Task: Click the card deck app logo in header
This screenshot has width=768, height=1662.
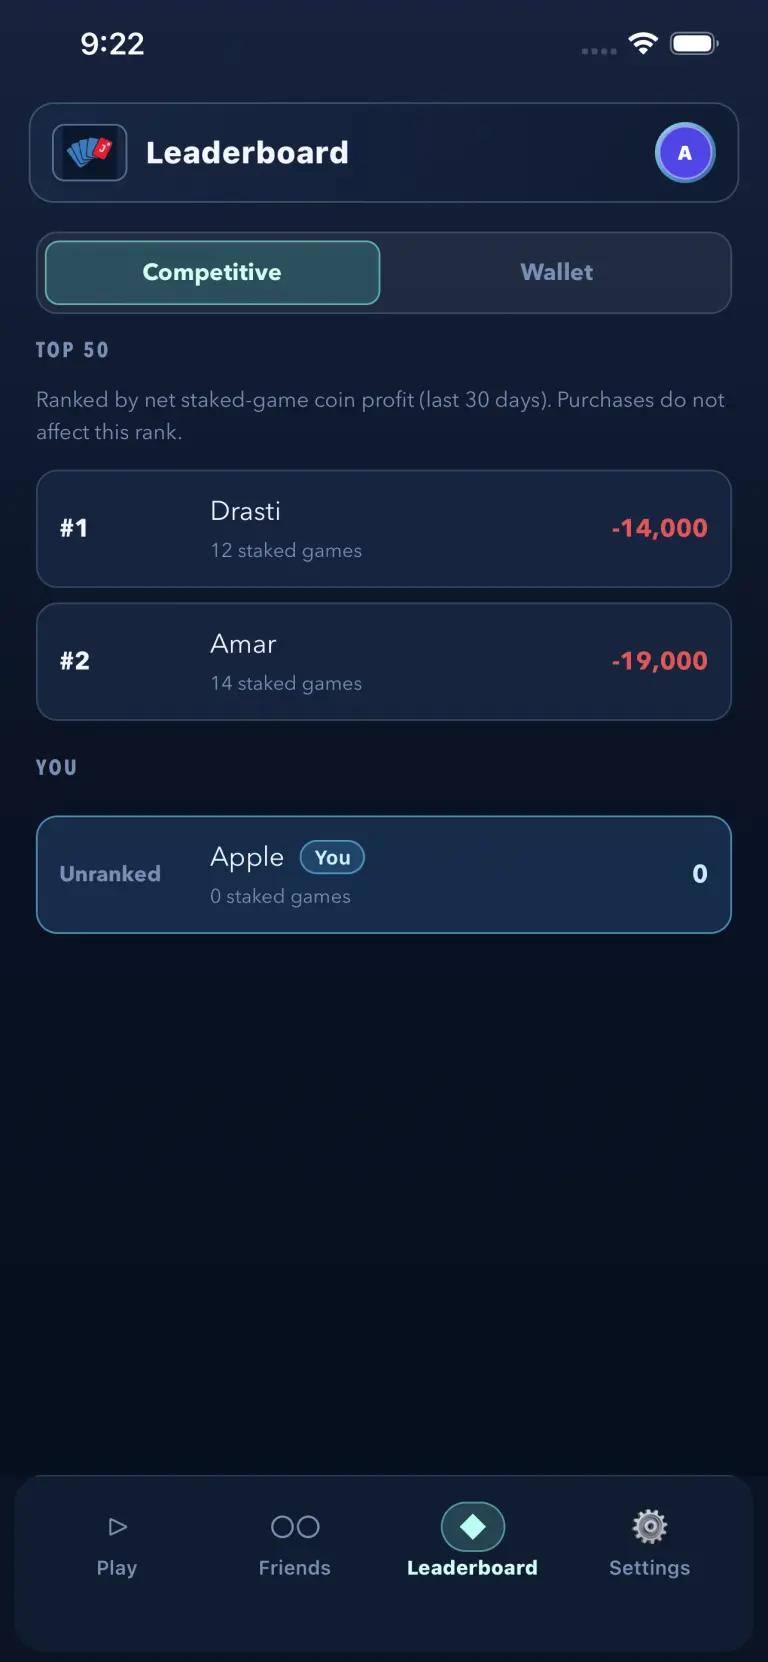Action: pyautogui.click(x=89, y=152)
